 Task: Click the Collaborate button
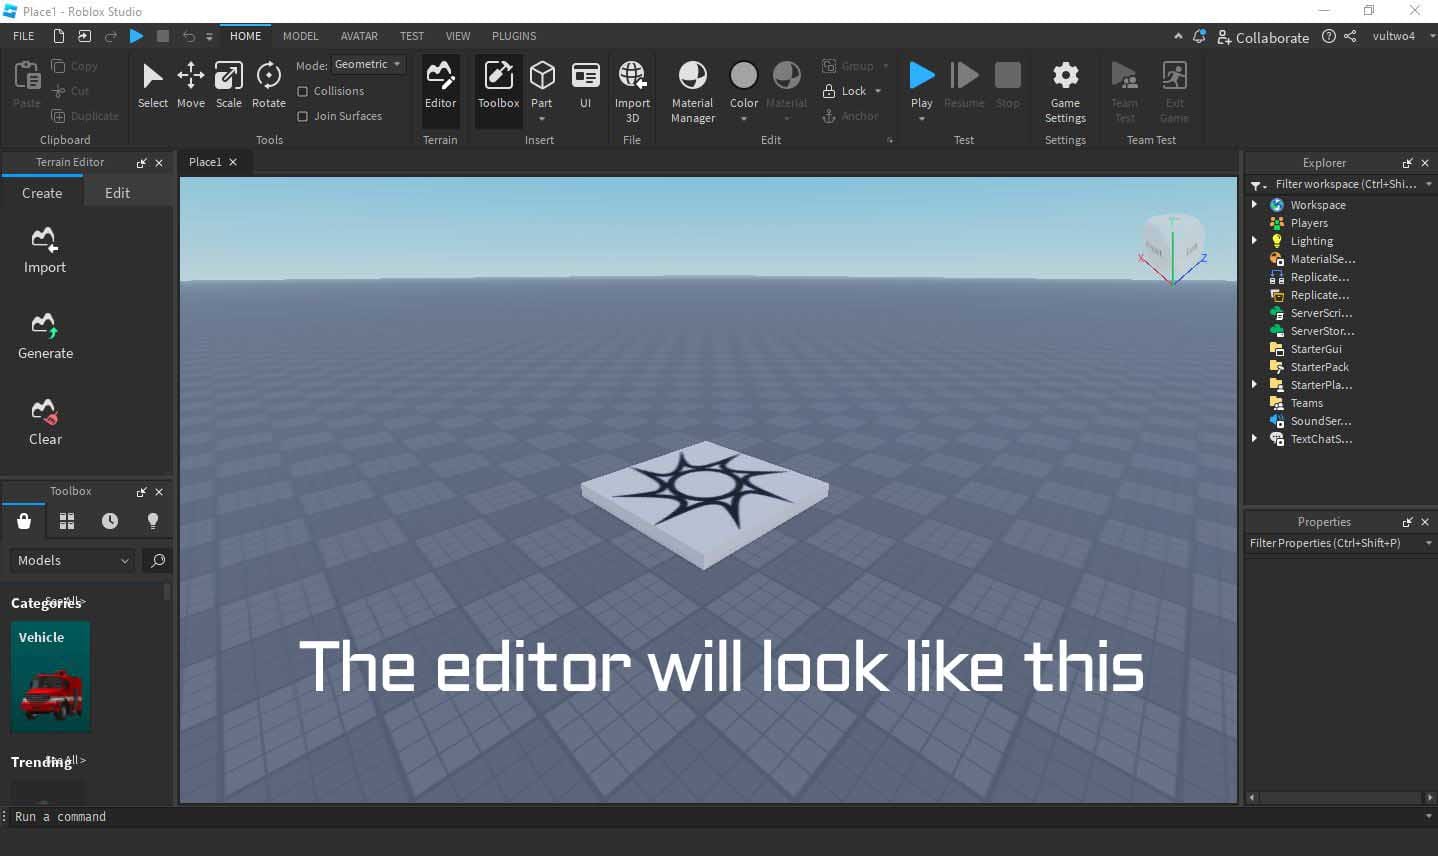coord(1262,37)
